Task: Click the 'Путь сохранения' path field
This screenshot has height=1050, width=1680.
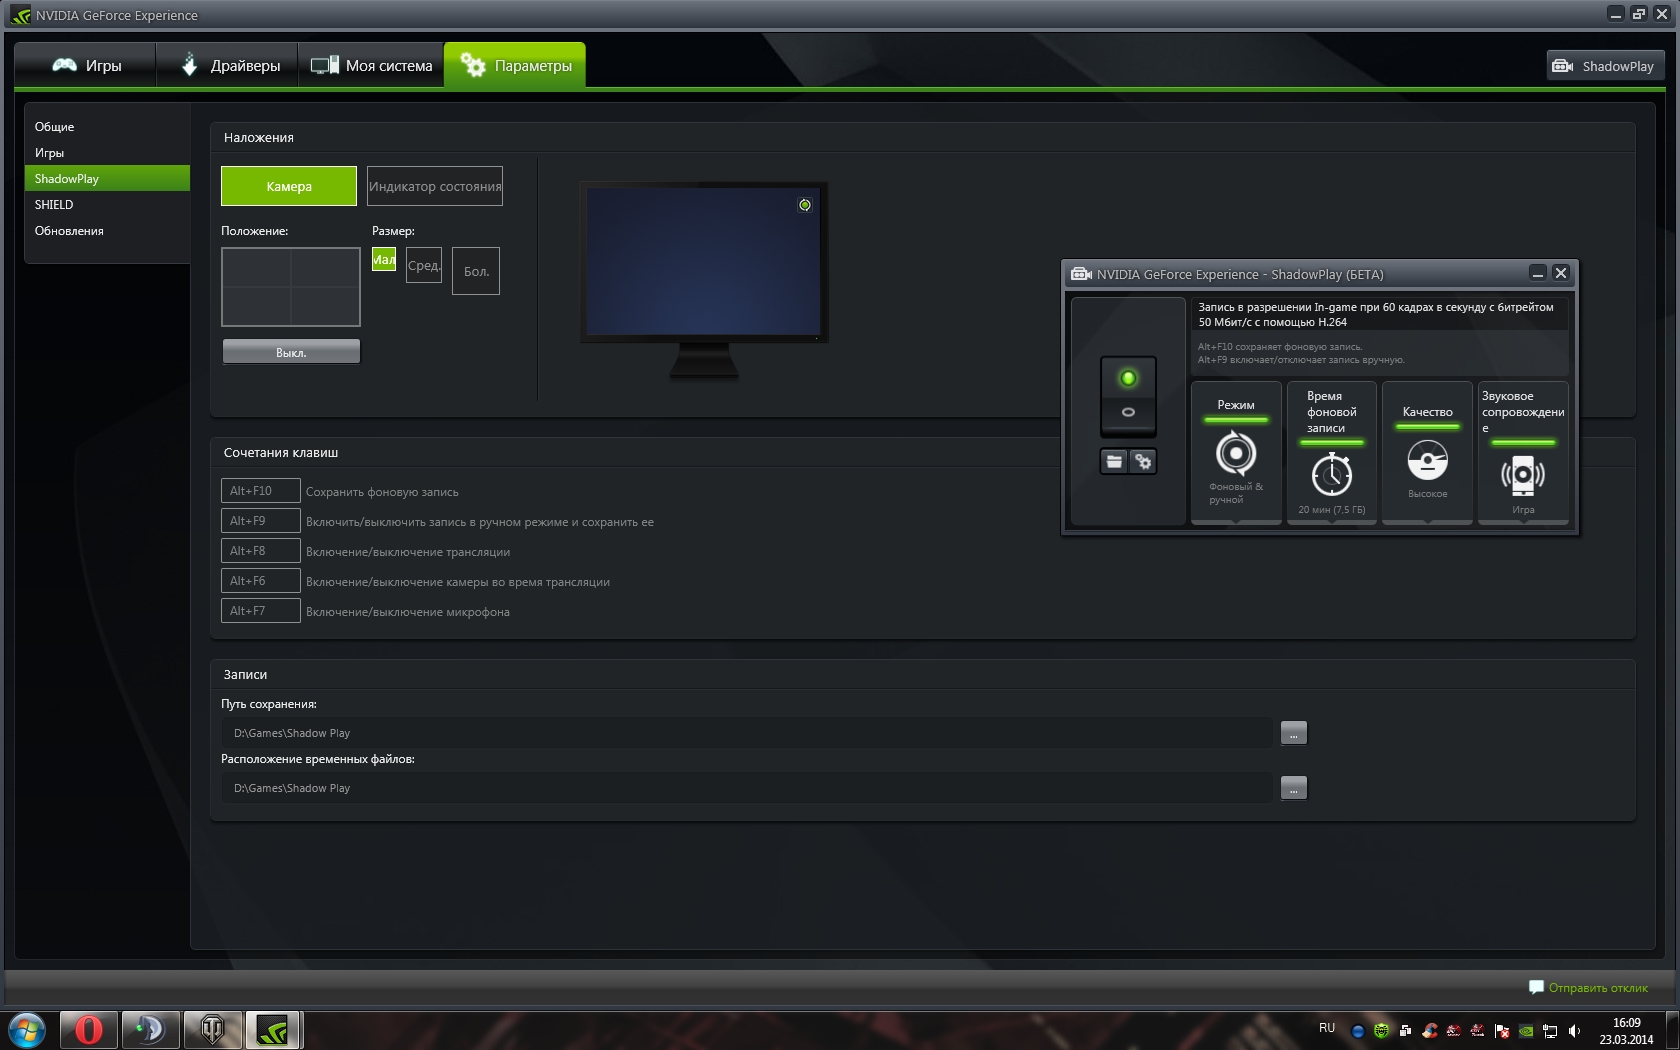Action: [x=748, y=733]
